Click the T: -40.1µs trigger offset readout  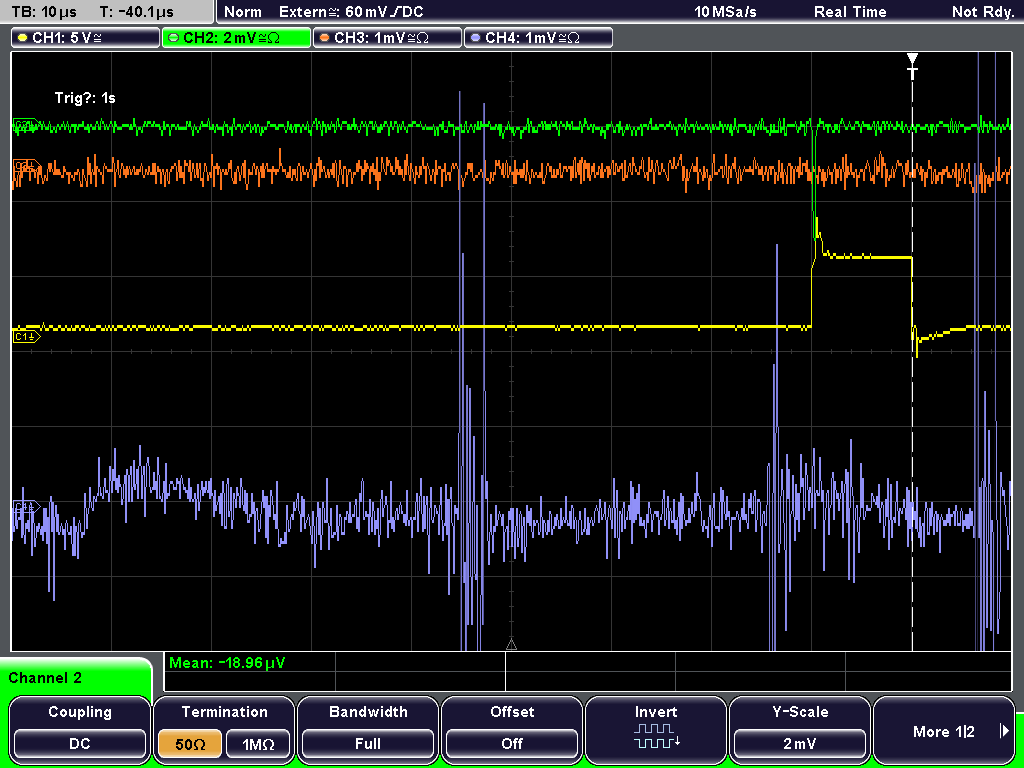click(x=134, y=12)
